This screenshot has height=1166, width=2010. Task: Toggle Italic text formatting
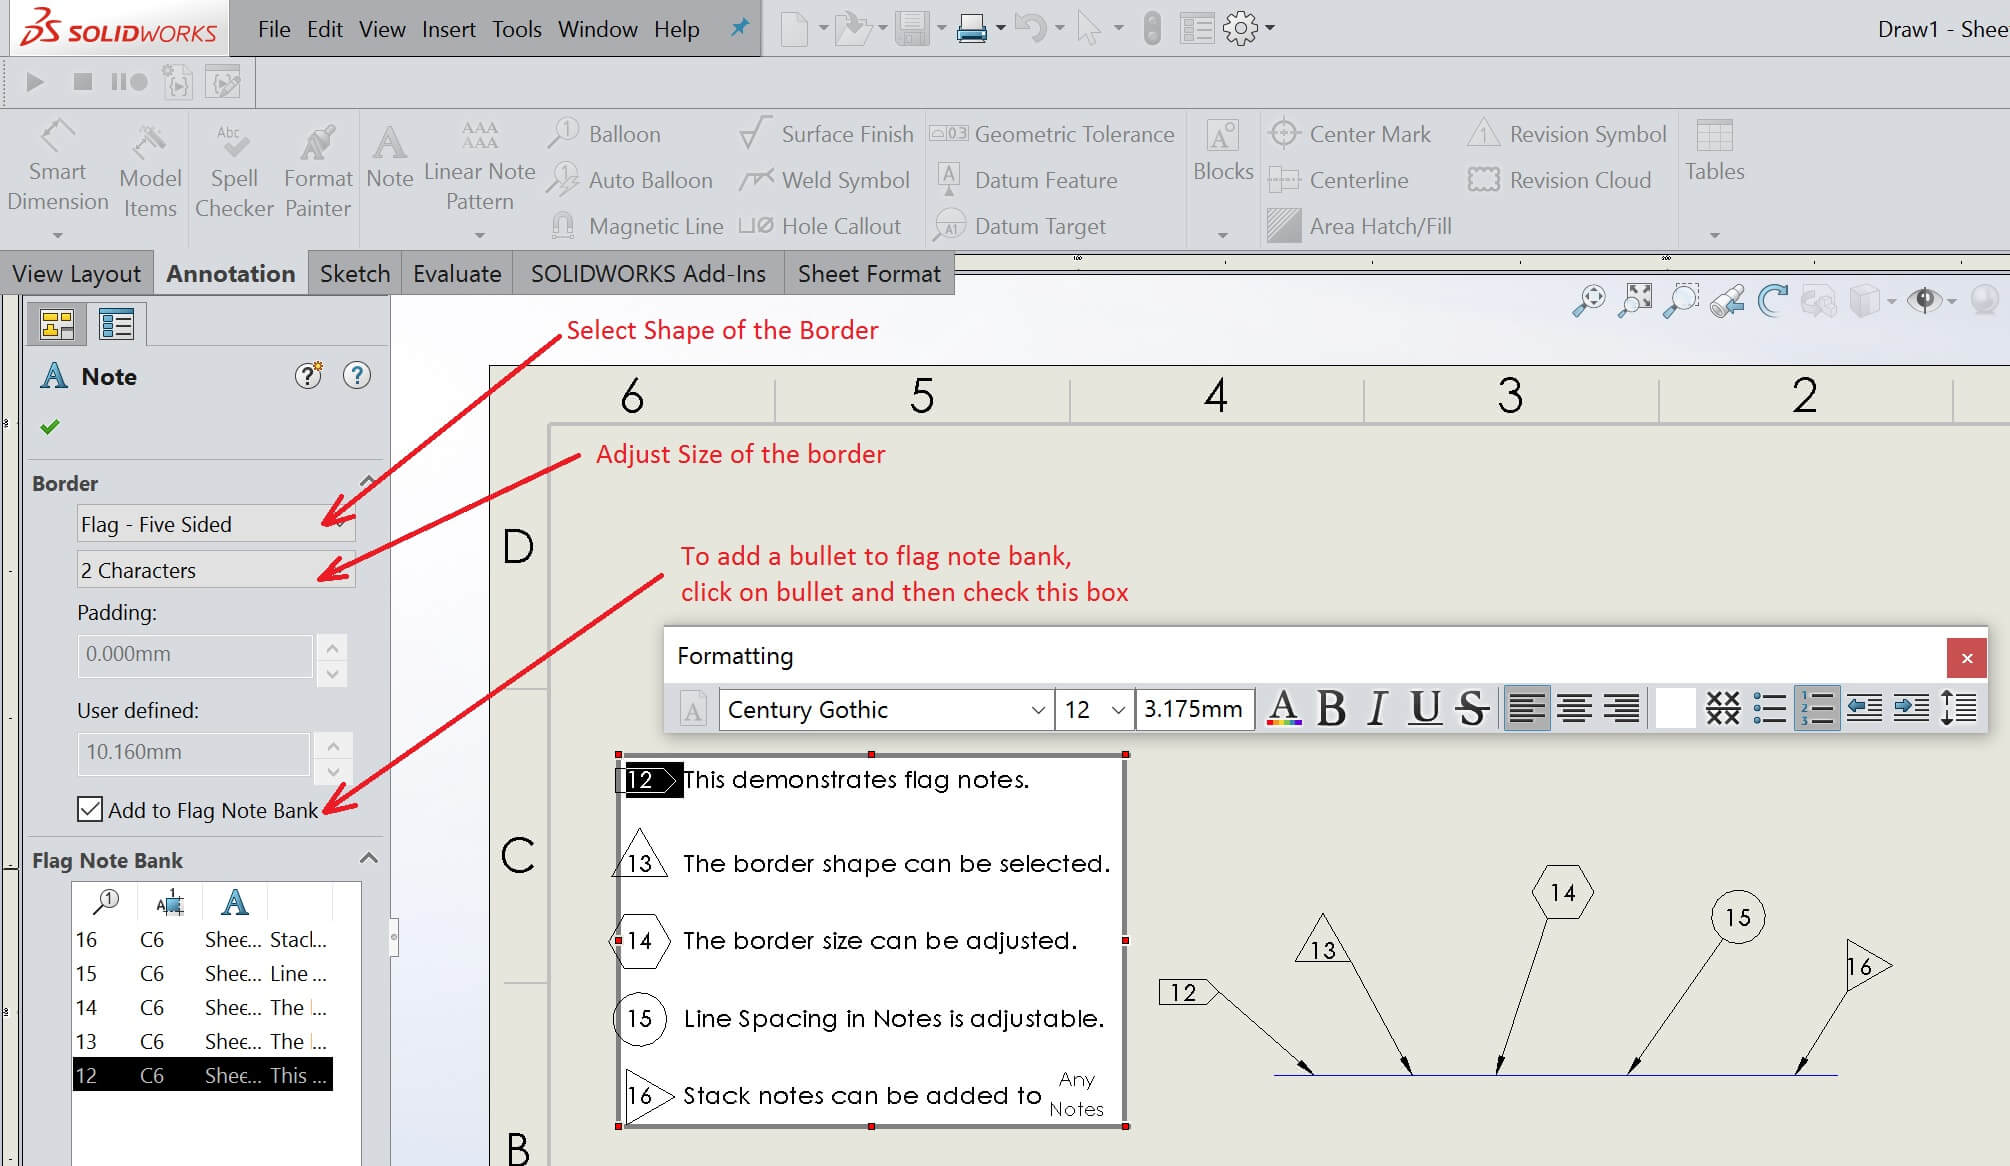[x=1377, y=708]
